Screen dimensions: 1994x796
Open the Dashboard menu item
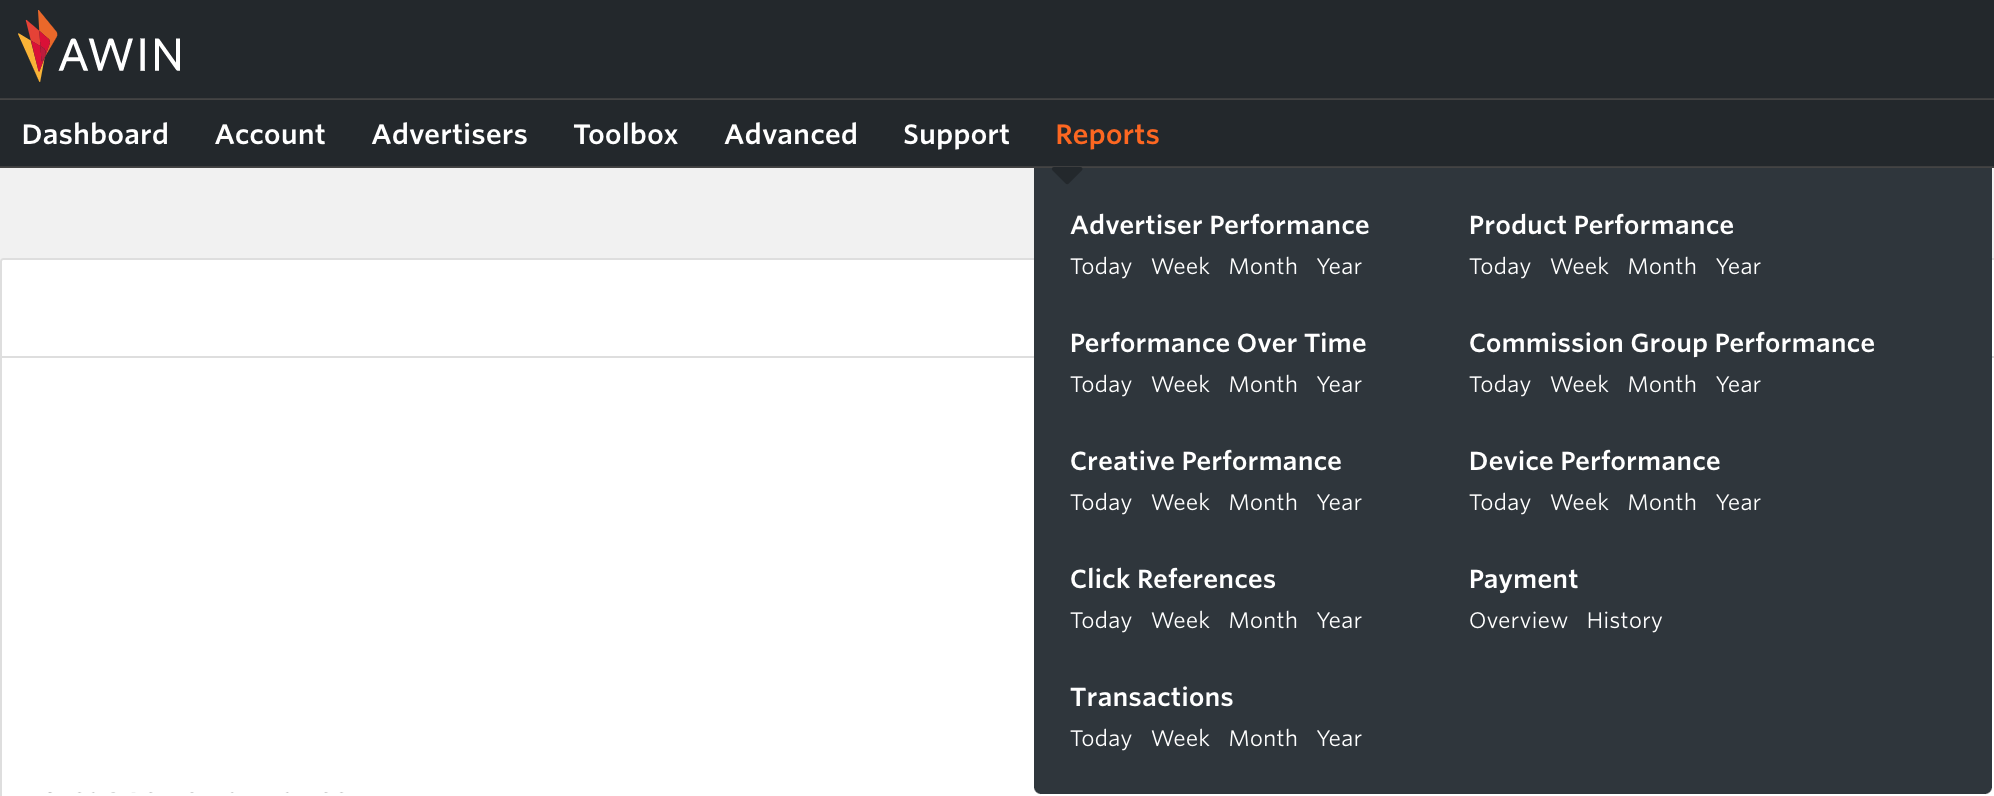point(95,134)
